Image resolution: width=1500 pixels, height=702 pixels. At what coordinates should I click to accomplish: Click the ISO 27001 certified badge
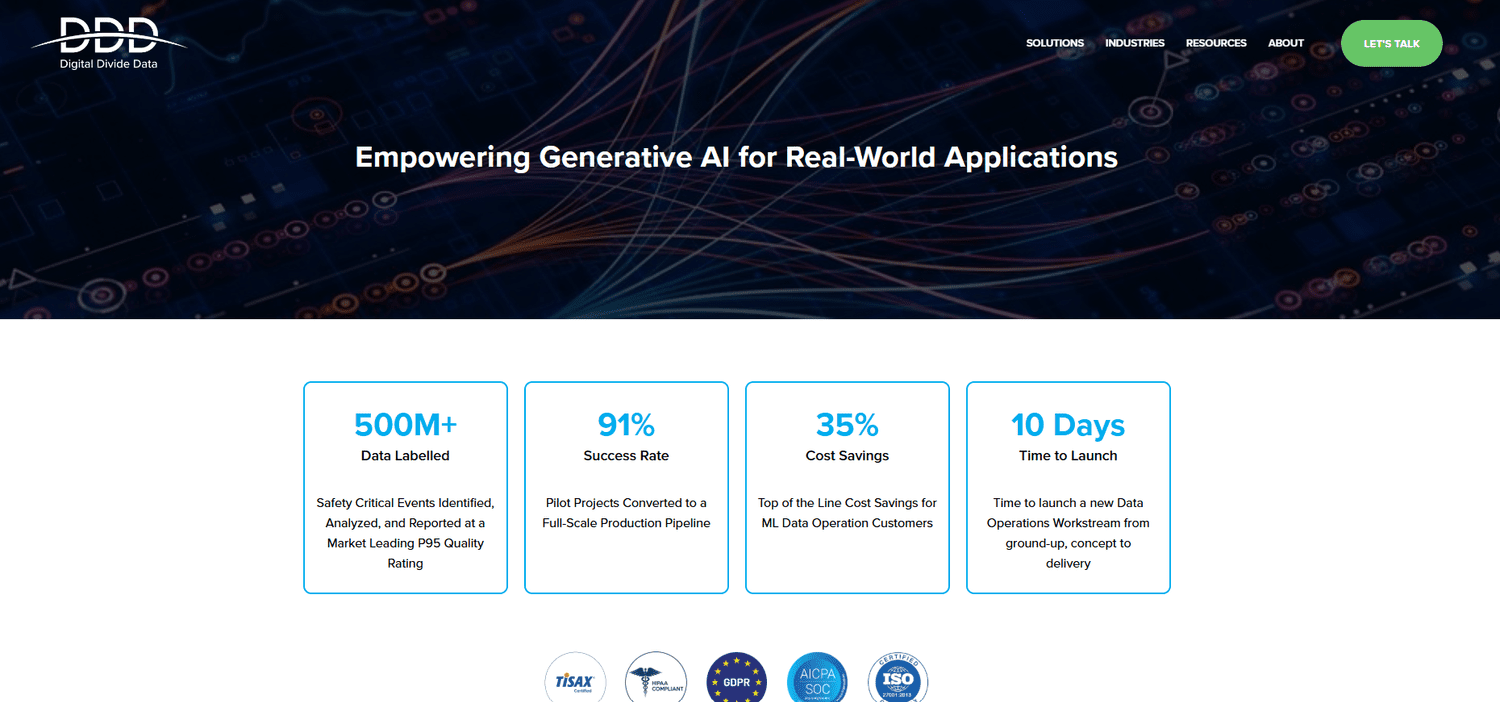[898, 680]
